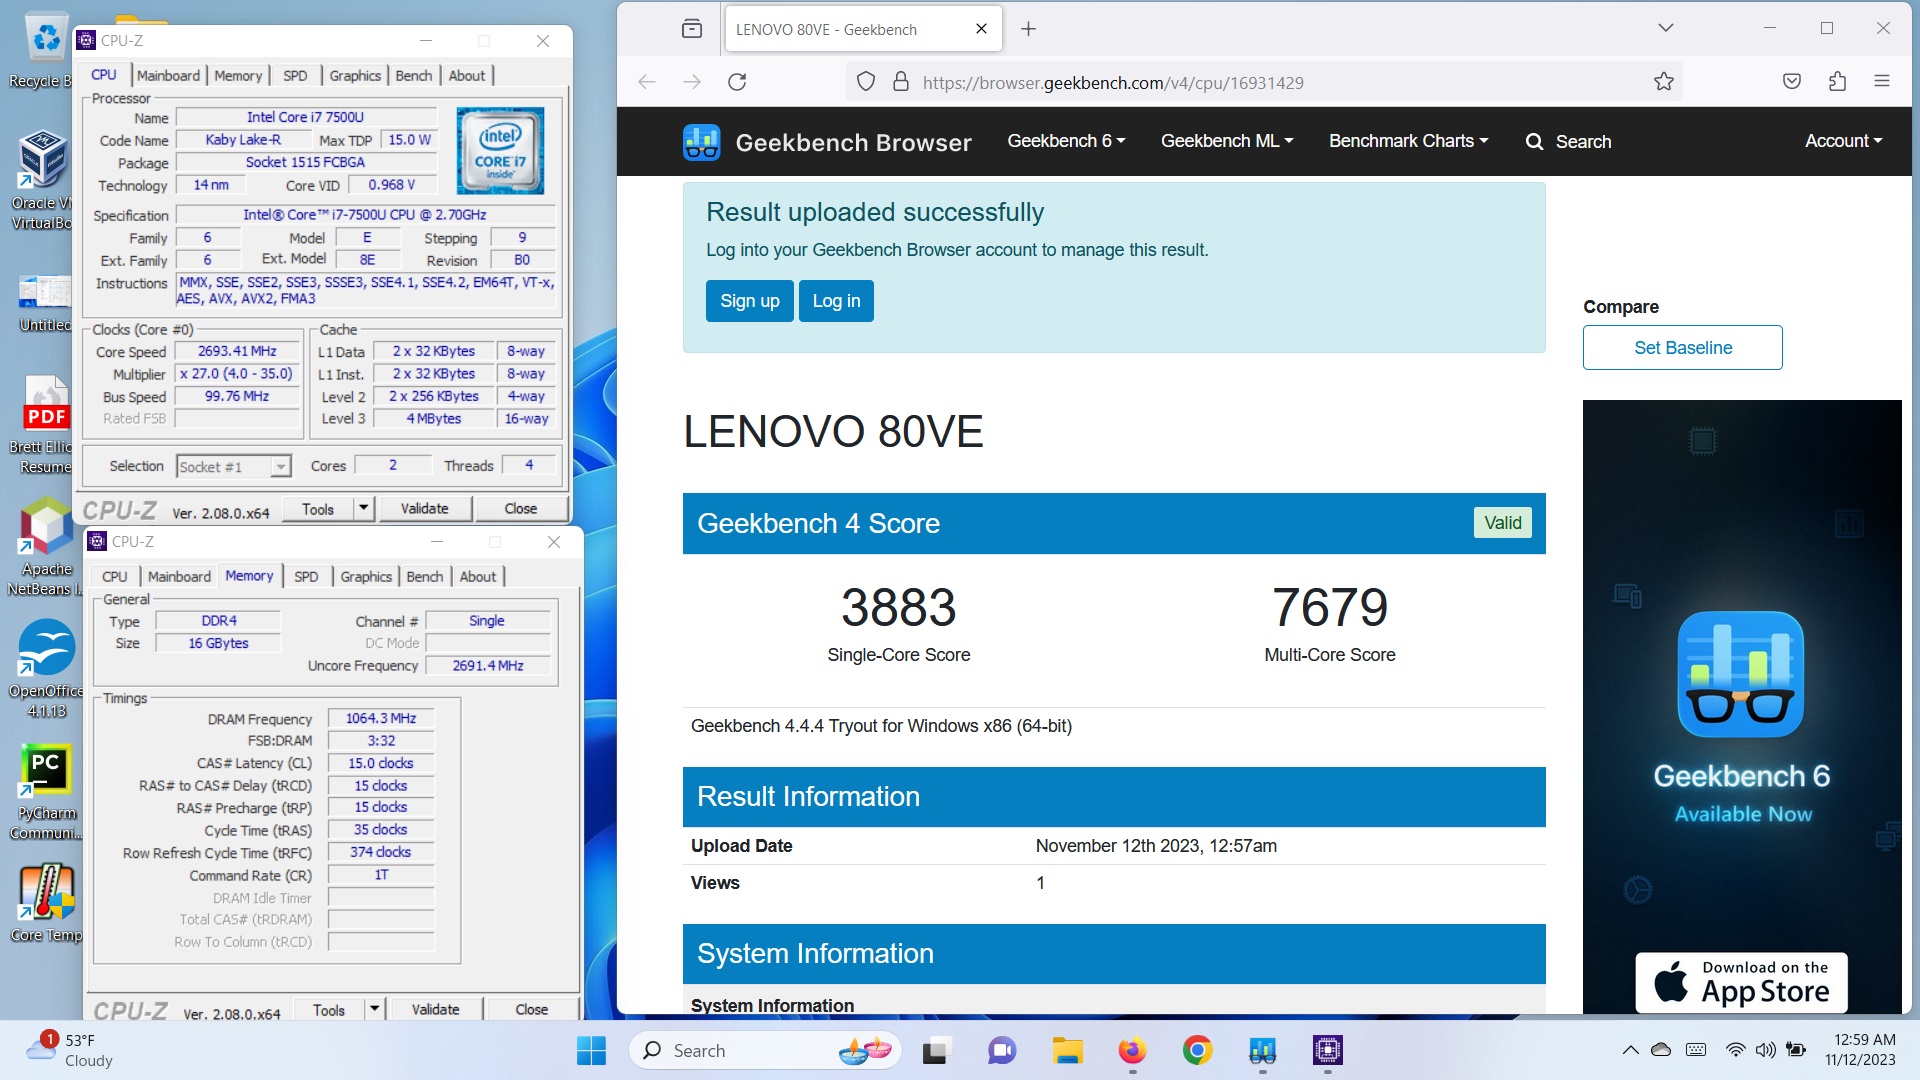This screenshot has height=1080, width=1920.
Task: Open the Windows Start button
Action: pyautogui.click(x=591, y=1051)
